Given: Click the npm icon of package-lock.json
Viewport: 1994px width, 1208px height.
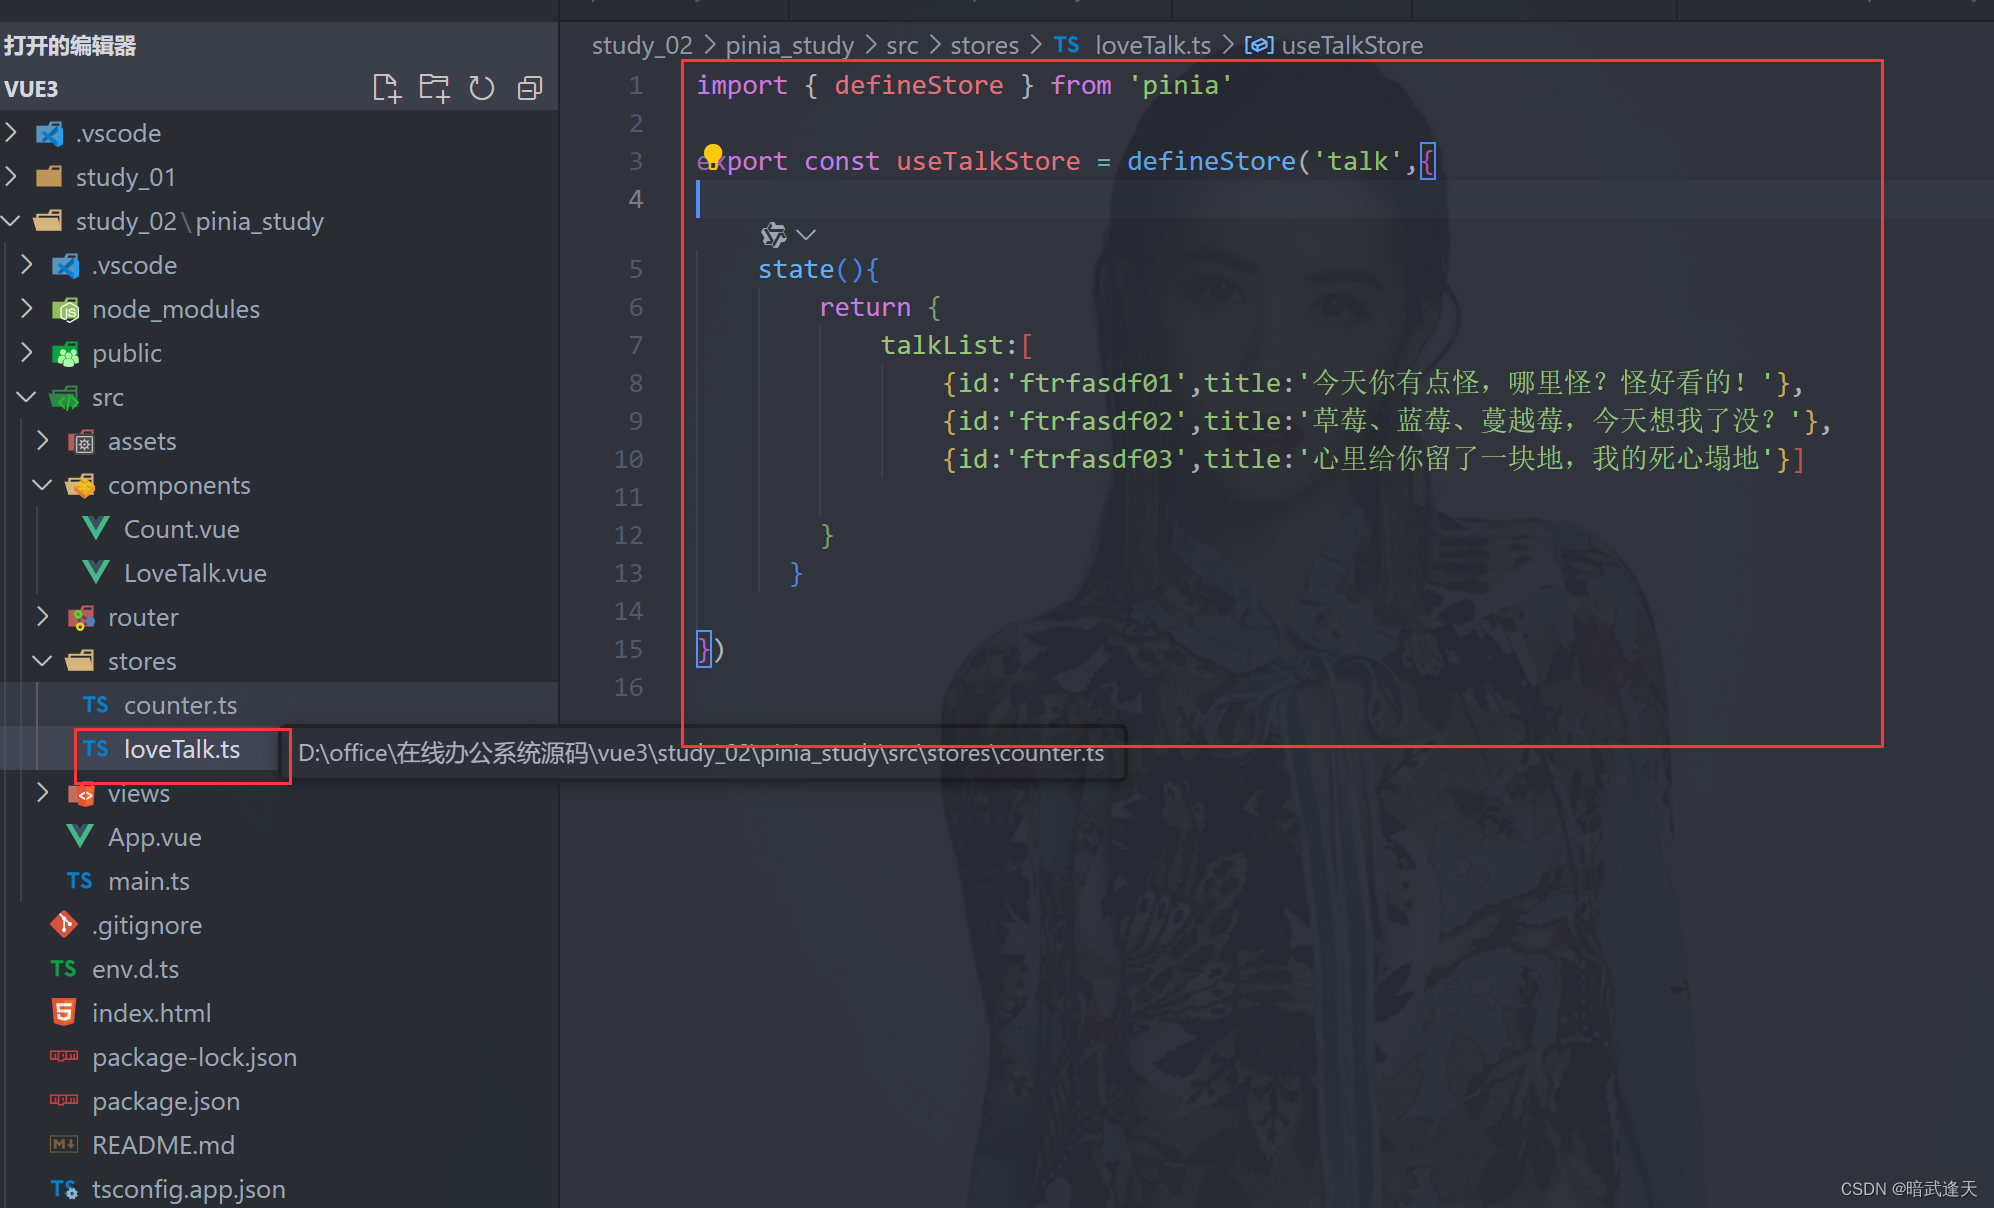Looking at the screenshot, I should pyautogui.click(x=64, y=1056).
